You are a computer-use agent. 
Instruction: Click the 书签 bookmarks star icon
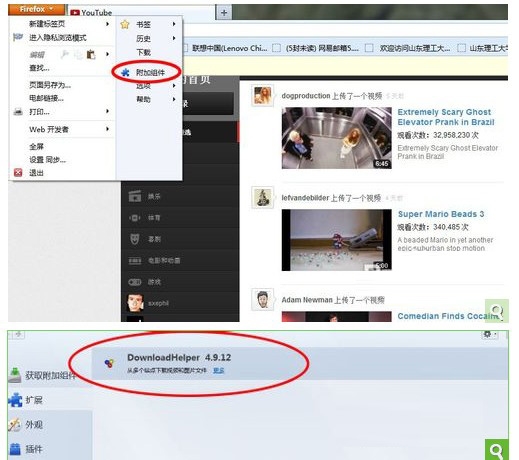coord(125,24)
